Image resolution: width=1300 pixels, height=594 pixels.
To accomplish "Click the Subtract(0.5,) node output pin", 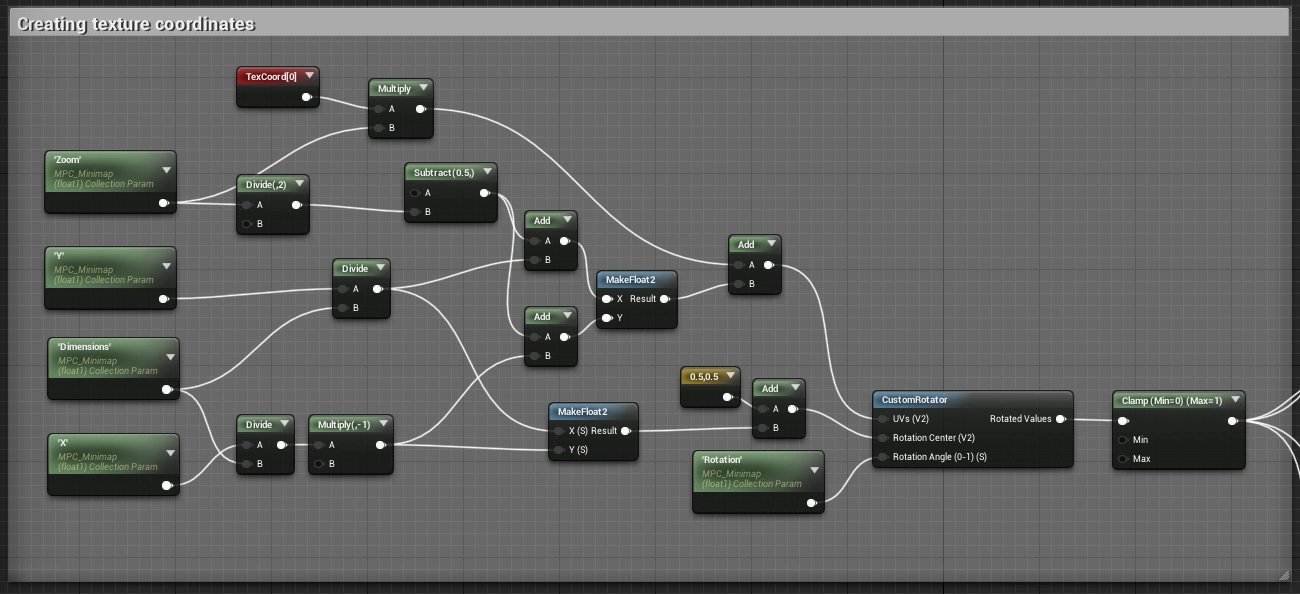I will click(484, 193).
